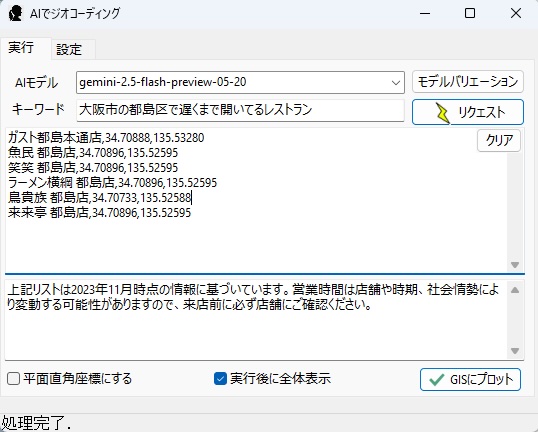Open gemini-2.5-flash-preview-05-20 combo box
The width and height of the screenshot is (538, 432).
click(240, 82)
